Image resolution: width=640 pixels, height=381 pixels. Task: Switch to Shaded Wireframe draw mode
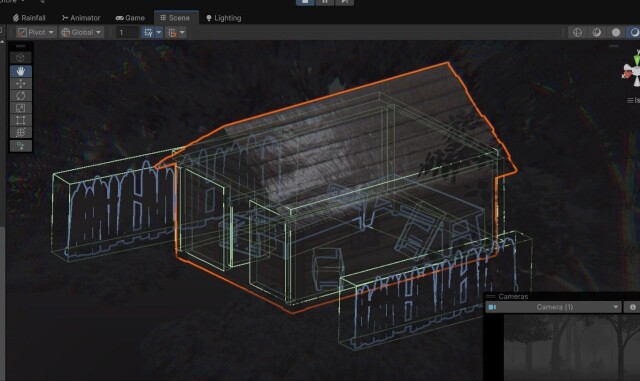pos(596,32)
